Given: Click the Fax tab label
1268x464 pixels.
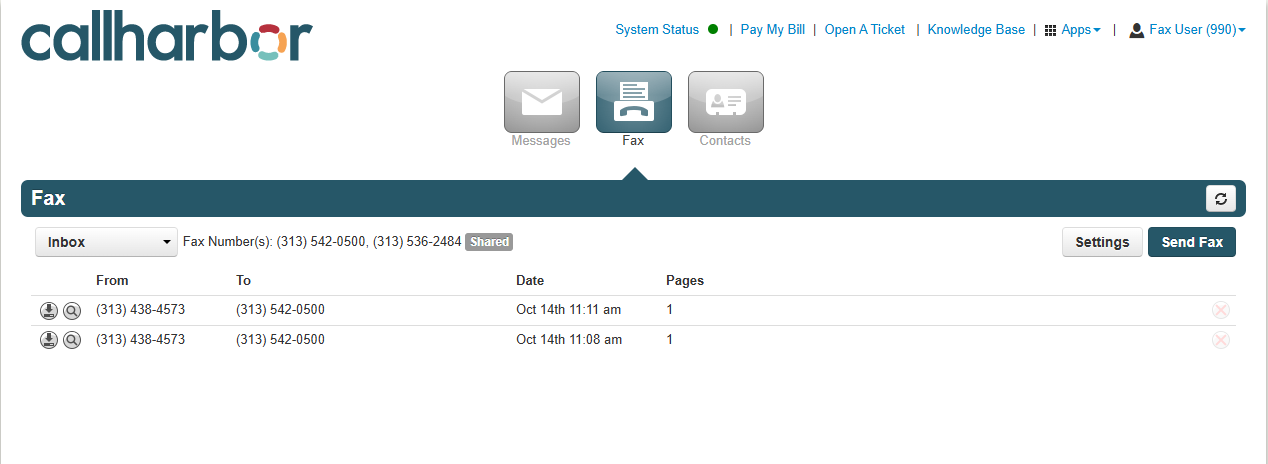Looking at the screenshot, I should tap(633, 141).
